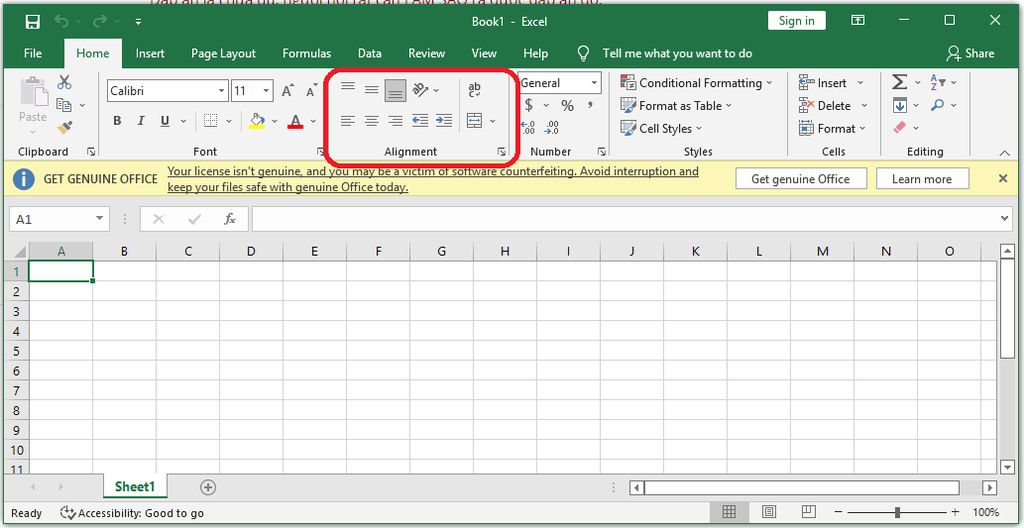Toggle Italic formatting

click(x=140, y=121)
